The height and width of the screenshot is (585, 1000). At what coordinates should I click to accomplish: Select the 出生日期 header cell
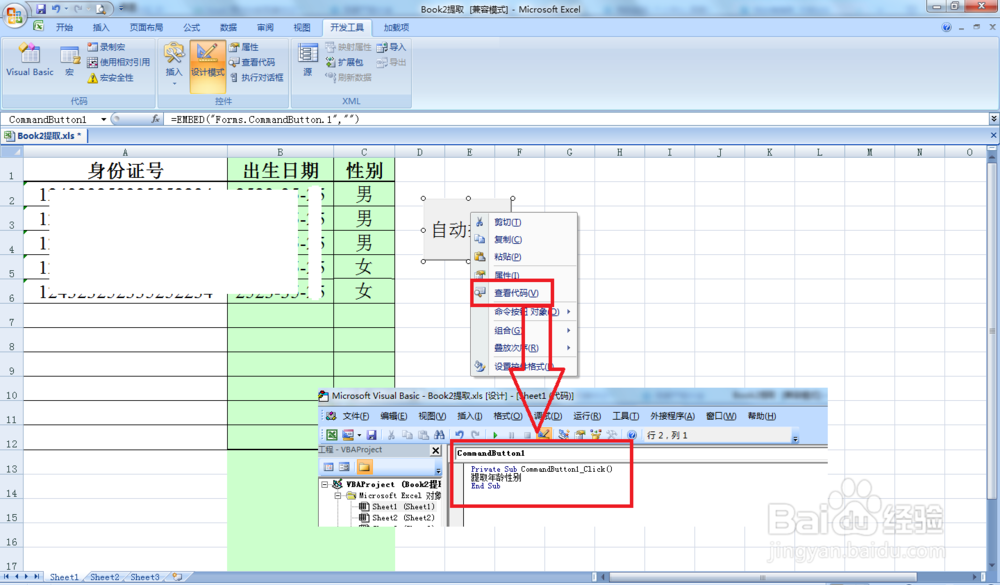281,170
